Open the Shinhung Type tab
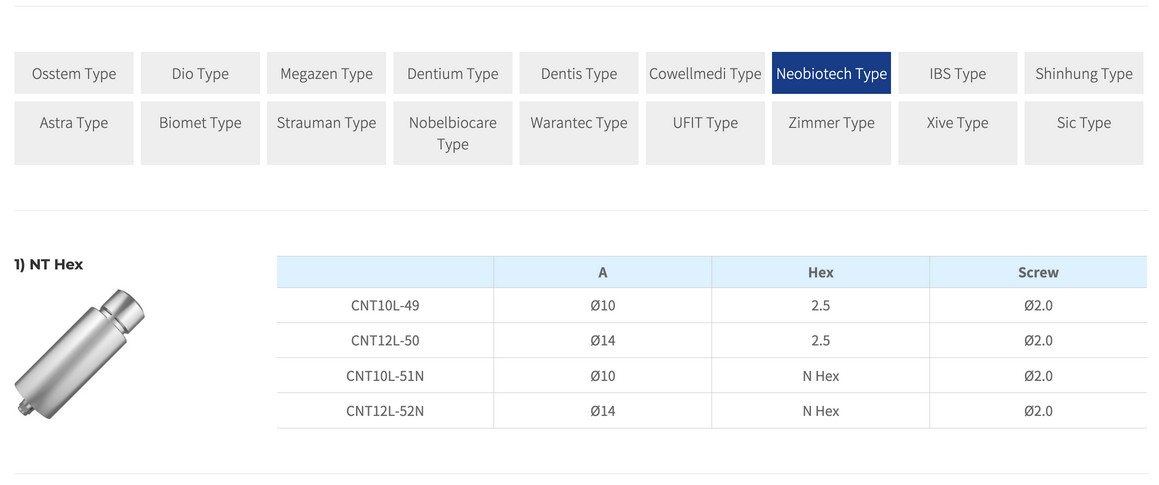This screenshot has height=485, width=1159. (x=1083, y=73)
